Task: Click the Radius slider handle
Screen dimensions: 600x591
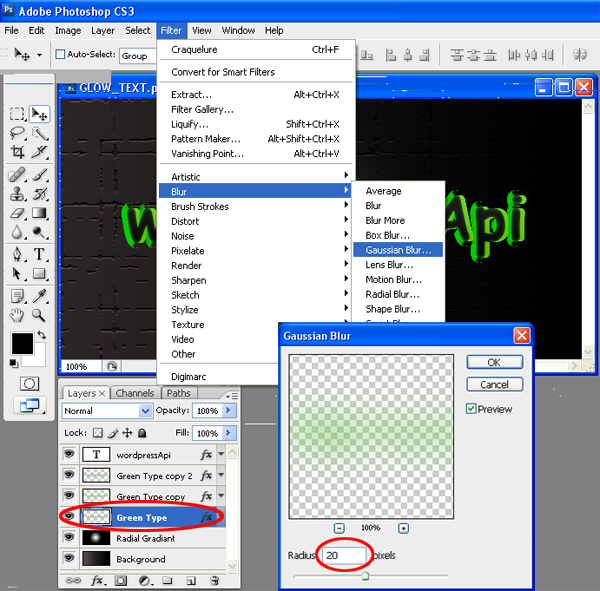Action: point(365,575)
